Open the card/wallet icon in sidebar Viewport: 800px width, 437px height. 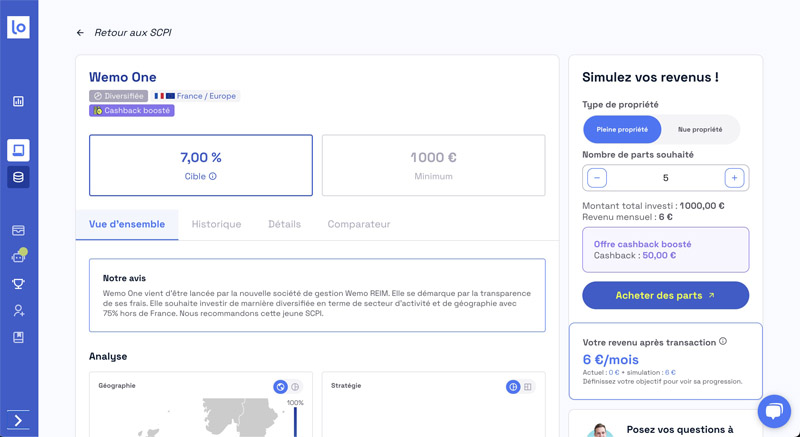pyautogui.click(x=18, y=230)
